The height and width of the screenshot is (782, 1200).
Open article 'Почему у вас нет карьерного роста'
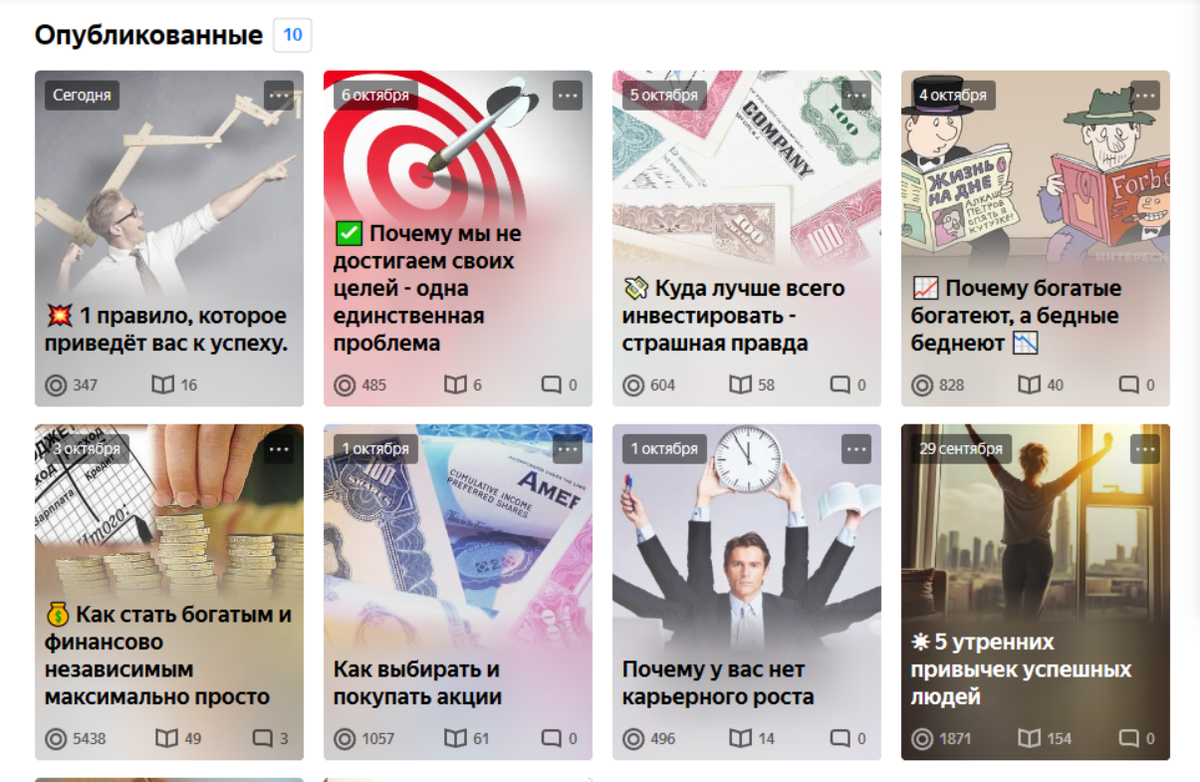pyautogui.click(x=718, y=683)
